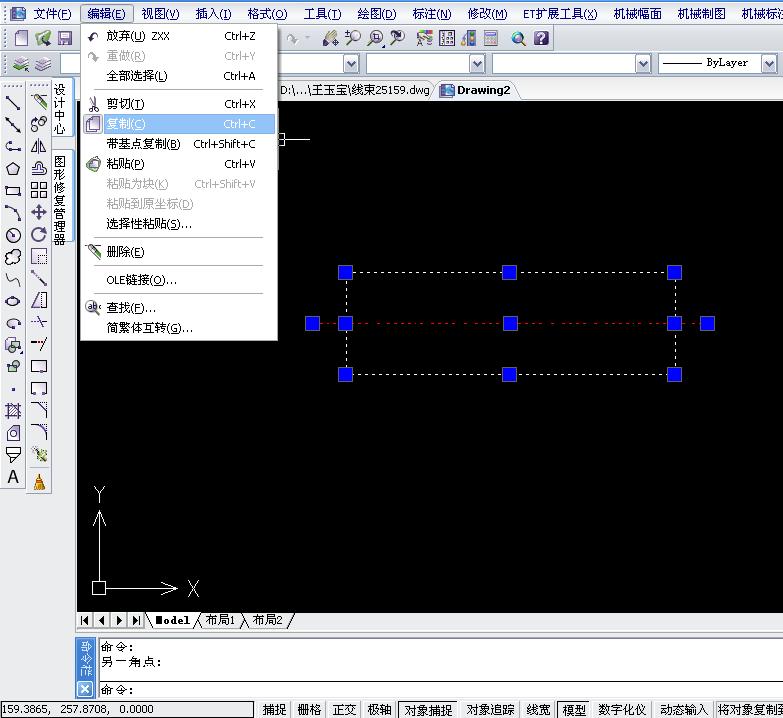The width and height of the screenshot is (783, 718).
Task: Select the Explode tool
Action: pyautogui.click(x=39, y=454)
